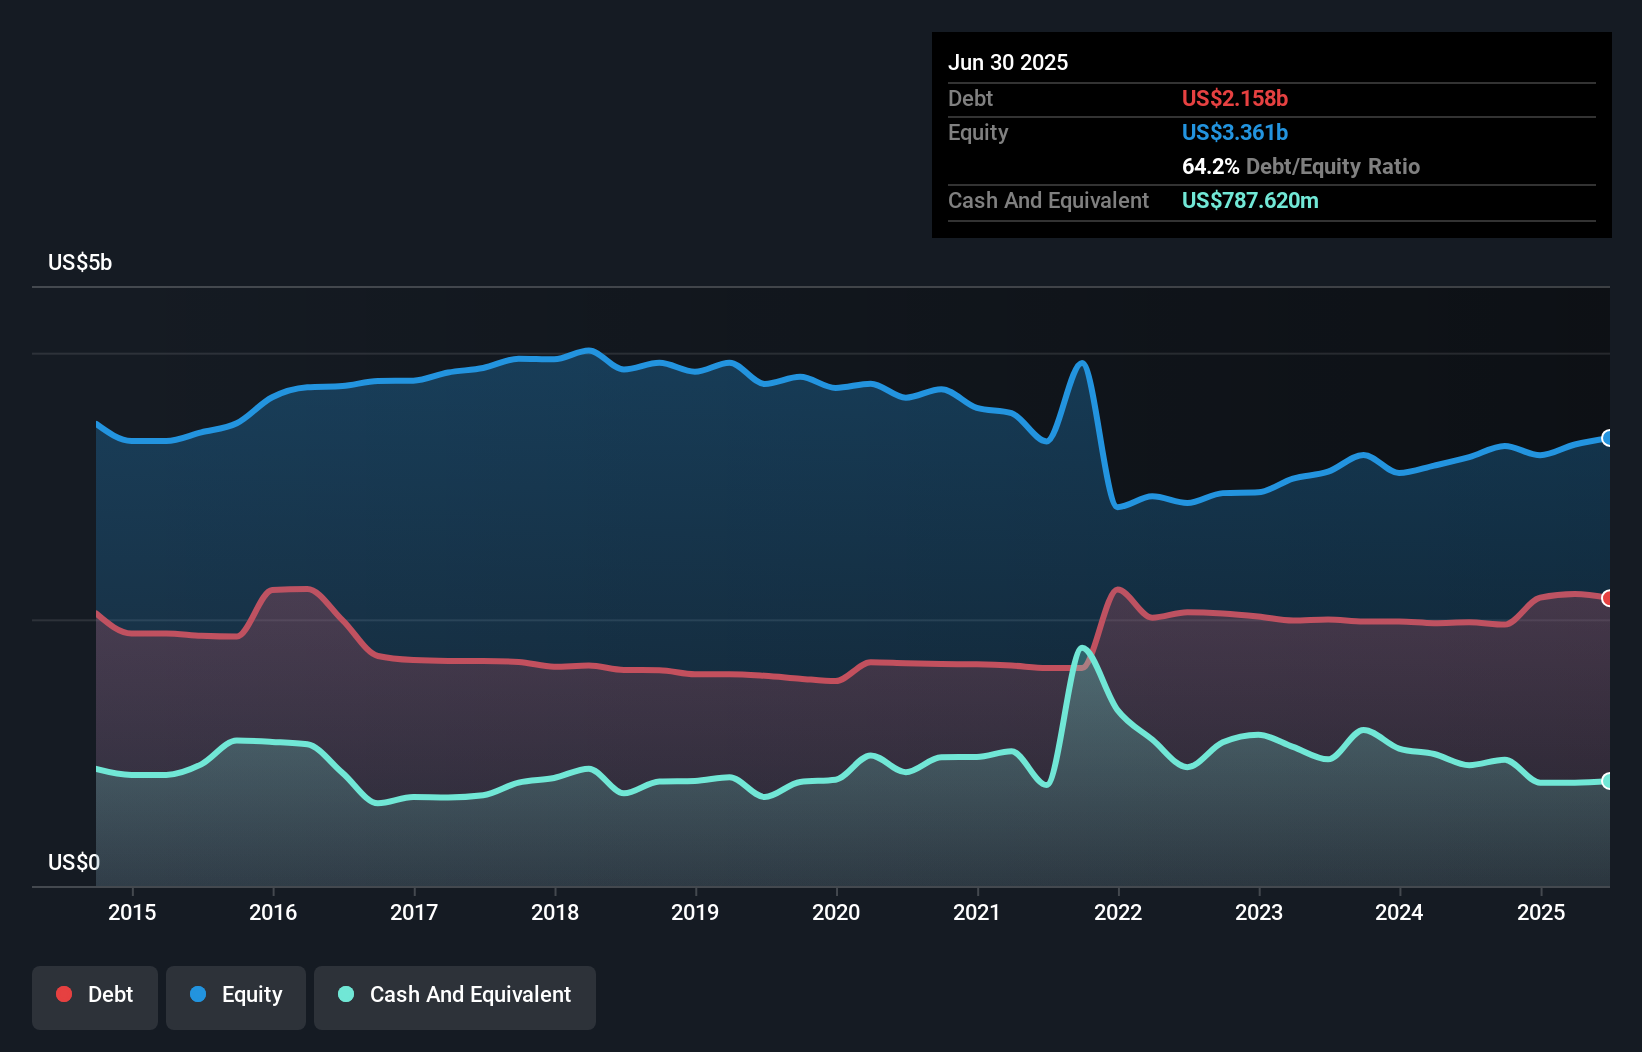Click the US$787.620m Cash value
Viewport: 1642px width, 1052px height.
[1251, 200]
